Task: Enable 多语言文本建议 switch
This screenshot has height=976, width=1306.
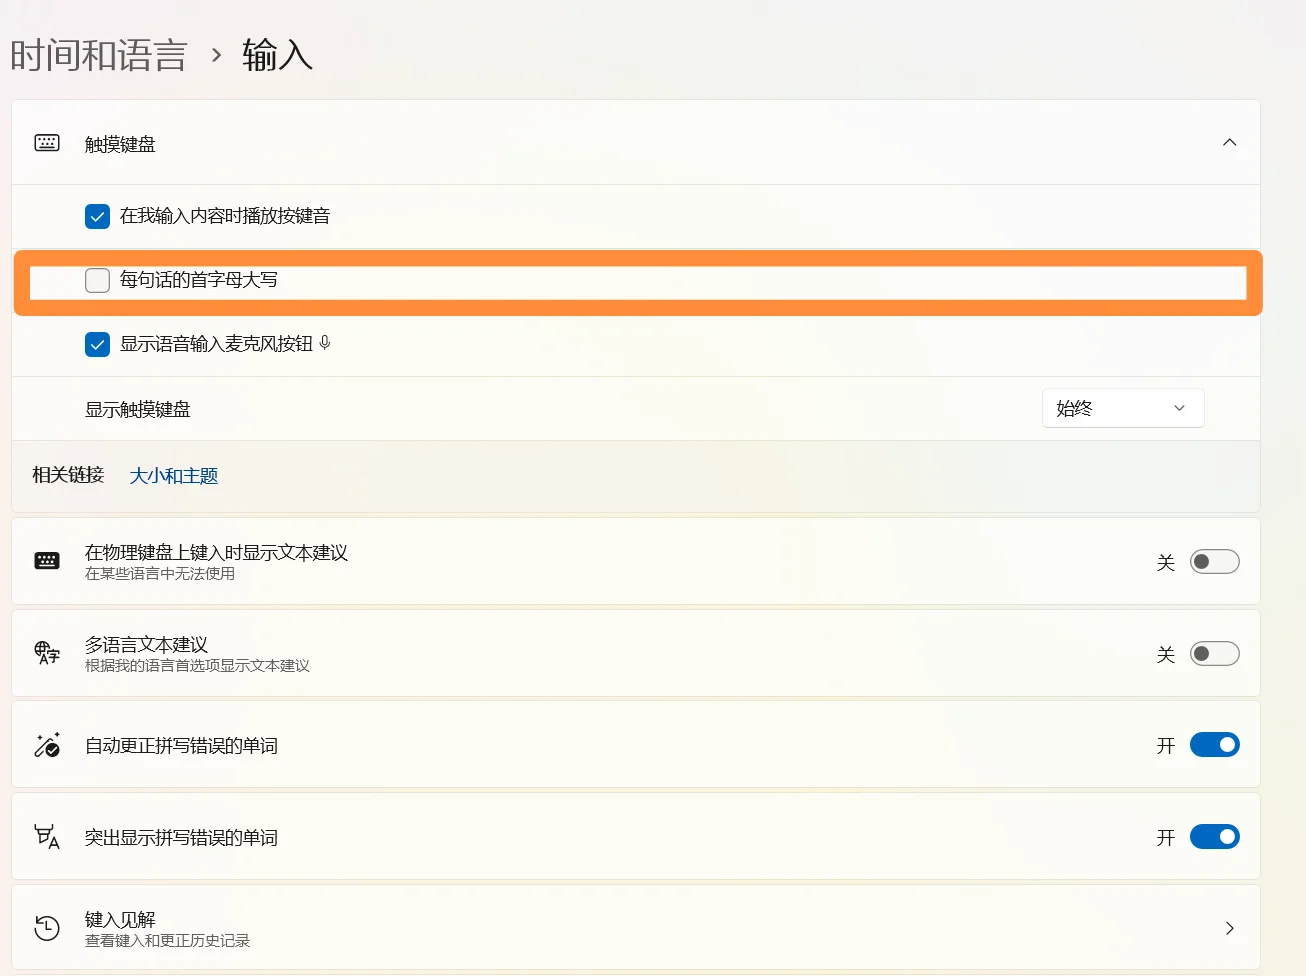Action: pyautogui.click(x=1214, y=653)
